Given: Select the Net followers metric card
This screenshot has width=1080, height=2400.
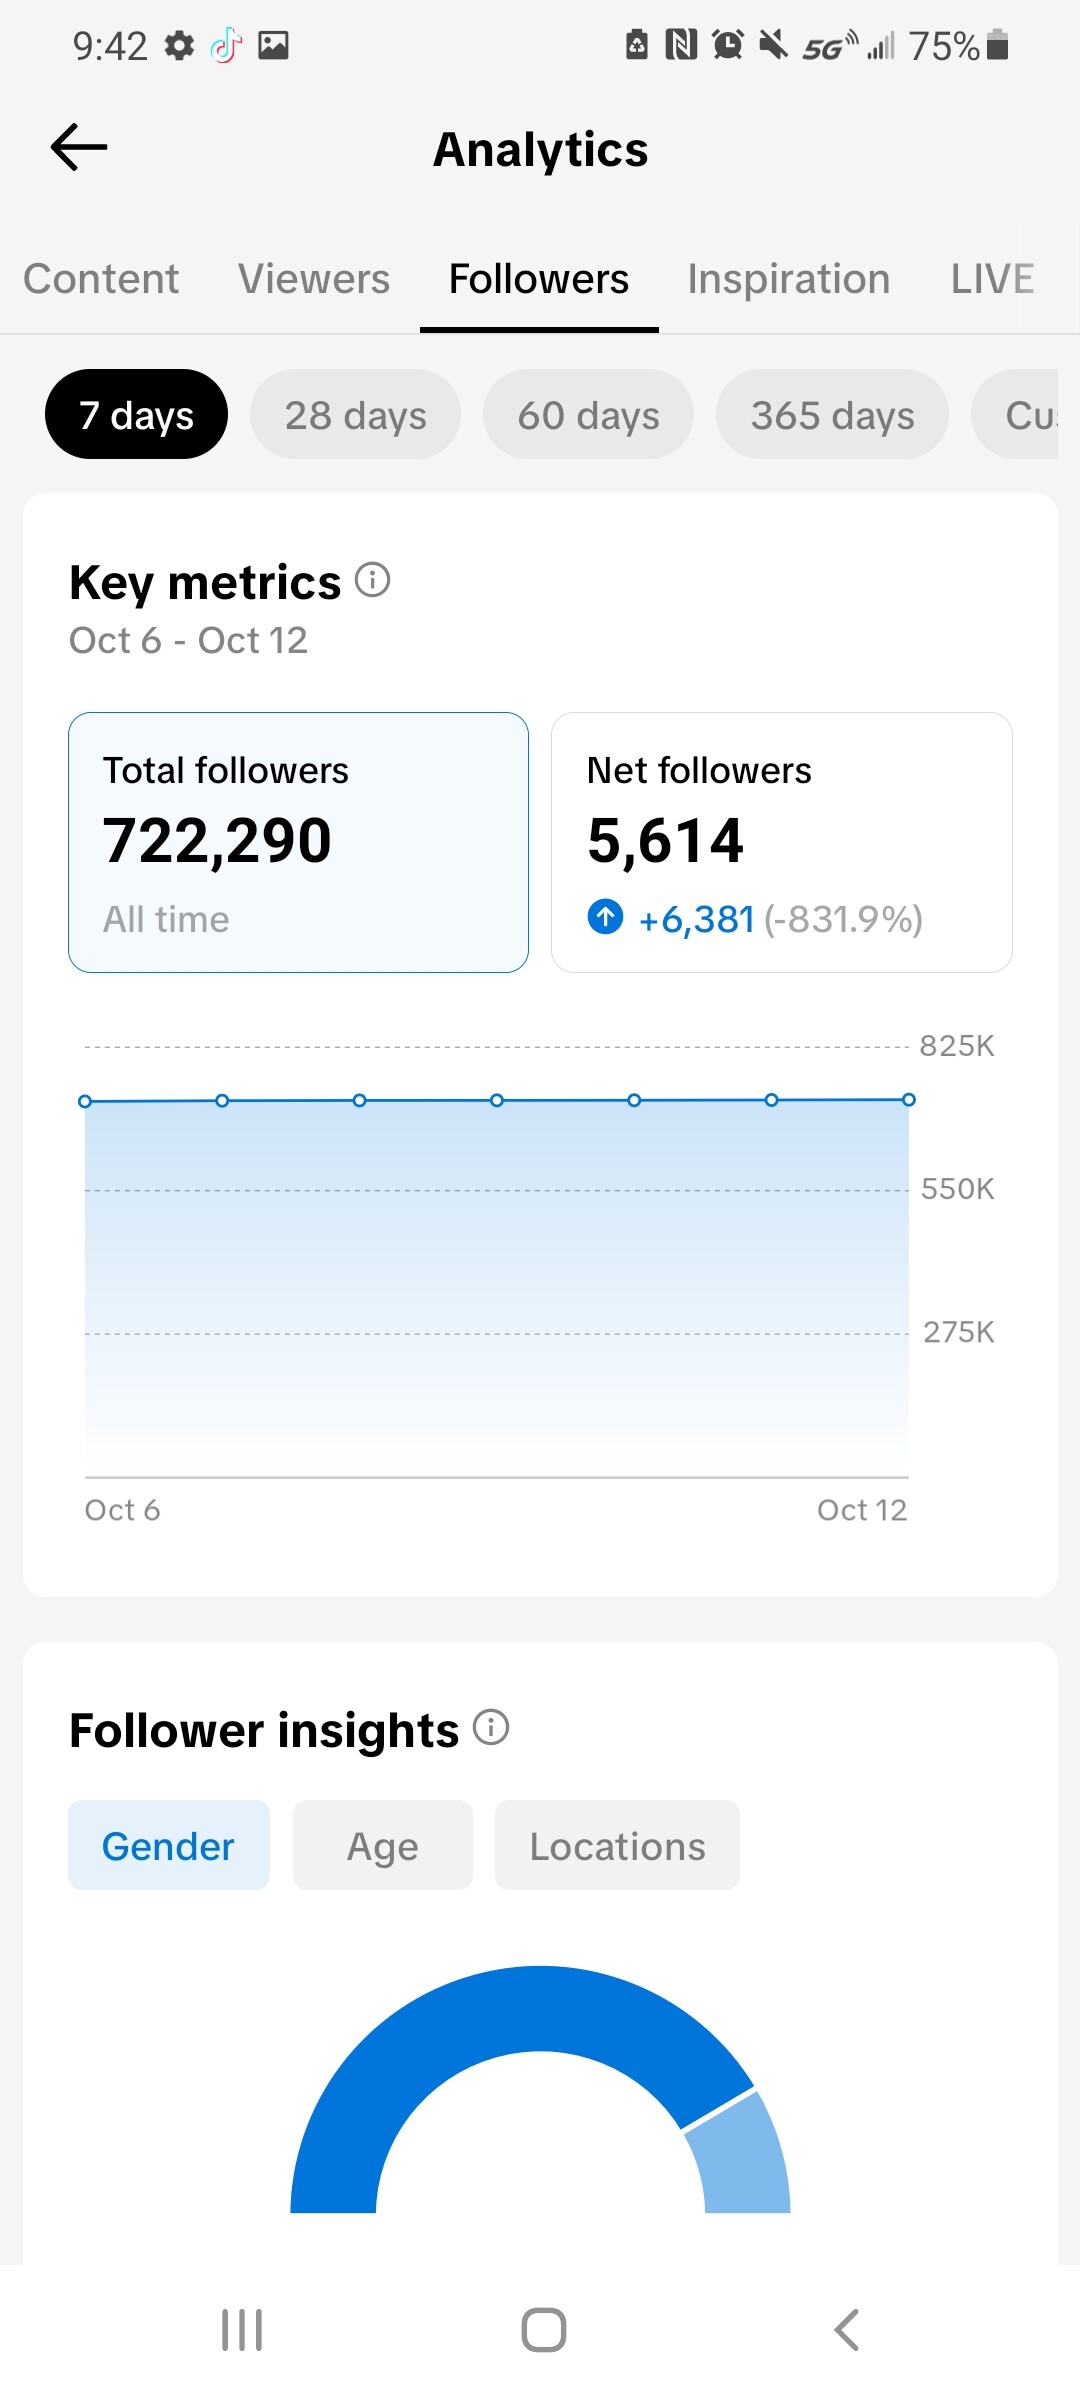Looking at the screenshot, I should click(x=781, y=842).
